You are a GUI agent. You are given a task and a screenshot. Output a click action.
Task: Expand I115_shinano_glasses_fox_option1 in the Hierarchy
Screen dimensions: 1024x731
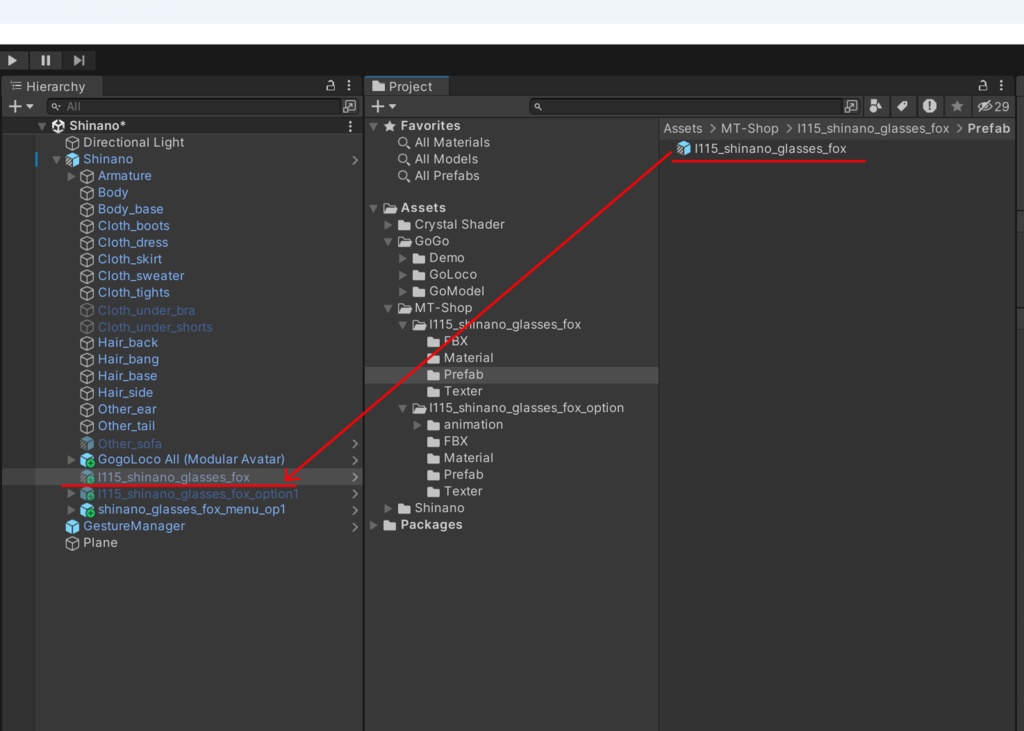(x=72, y=493)
